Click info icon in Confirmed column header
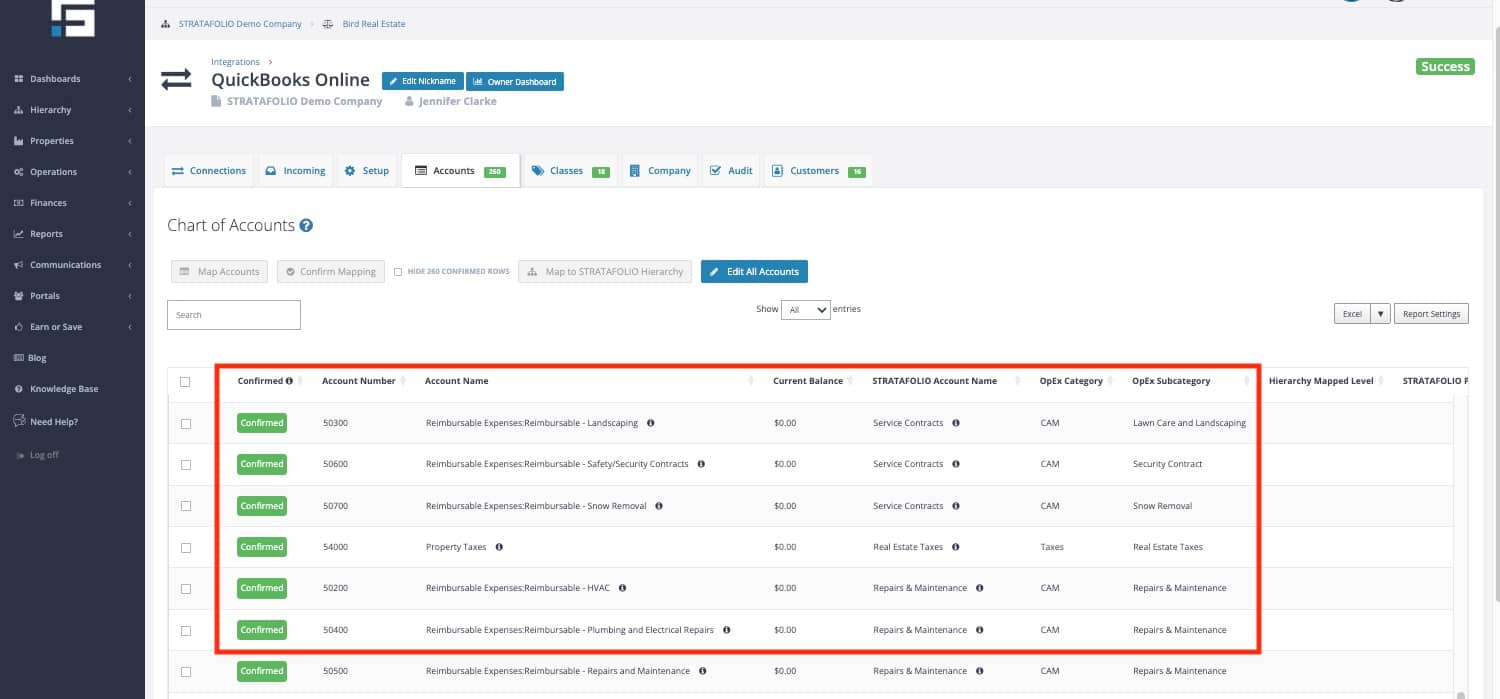The height and width of the screenshot is (699, 1500). [289, 381]
